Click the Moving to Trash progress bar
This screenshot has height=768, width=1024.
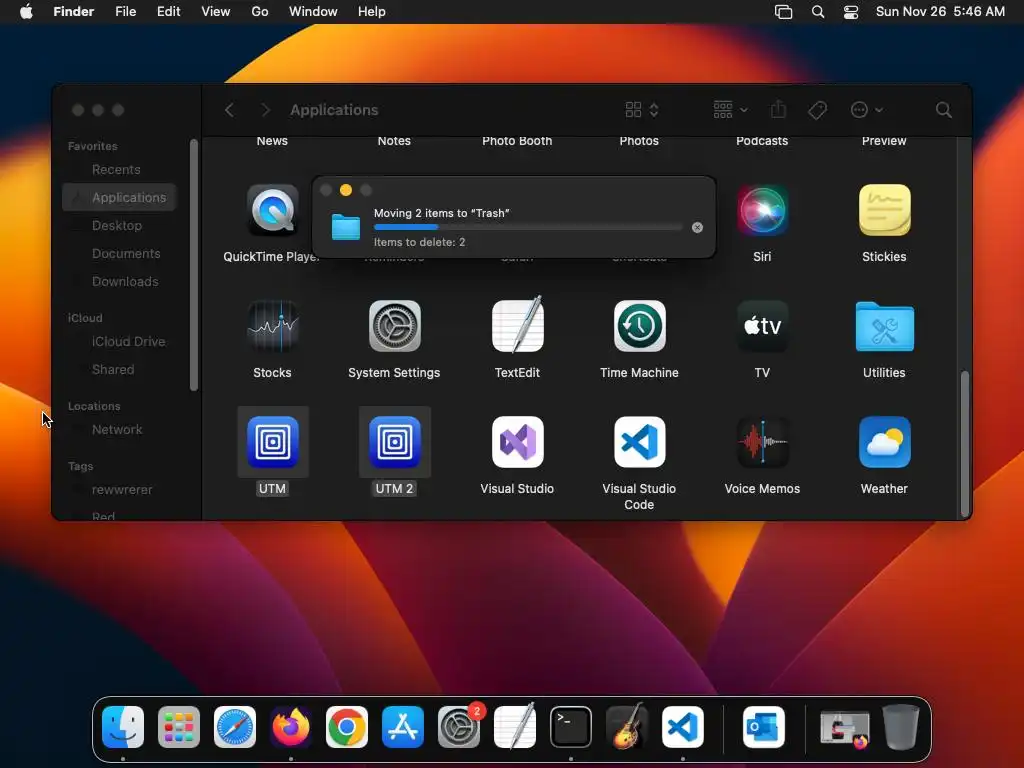(x=528, y=227)
